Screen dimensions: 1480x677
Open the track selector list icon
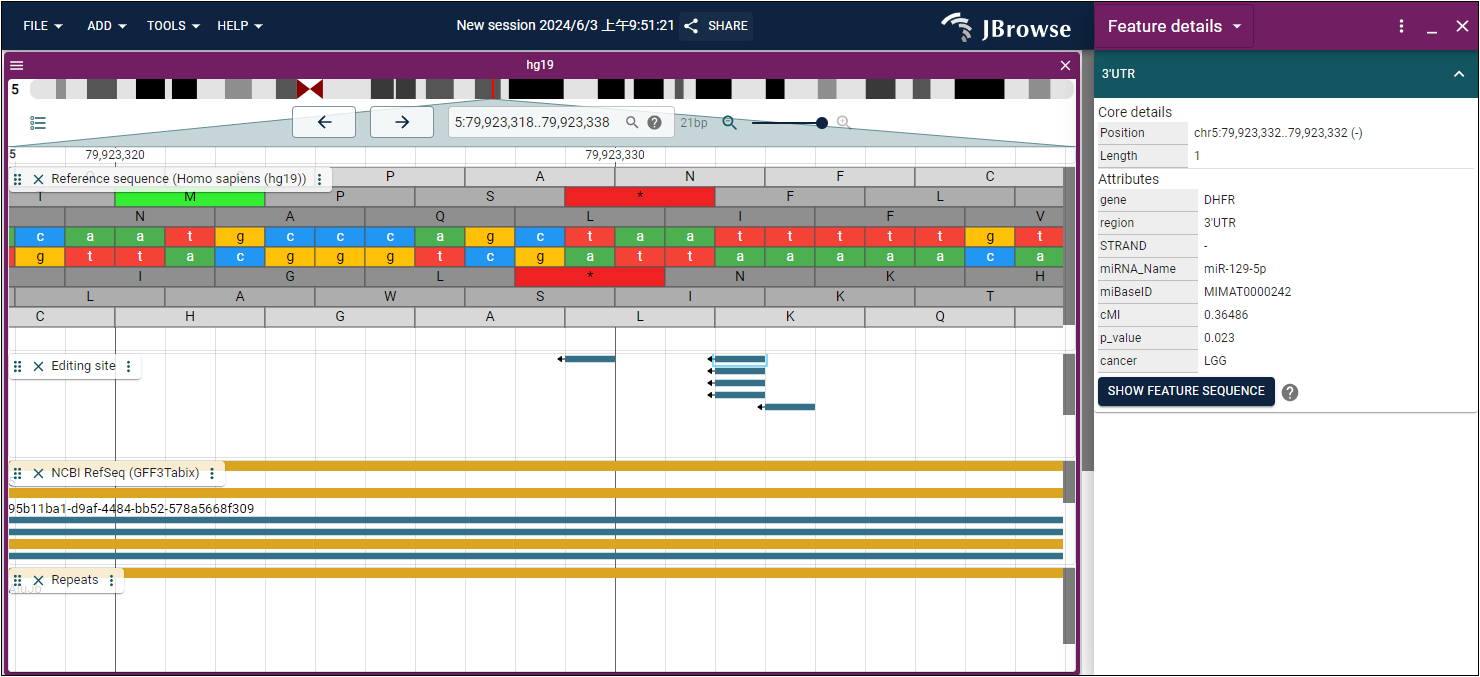point(38,123)
